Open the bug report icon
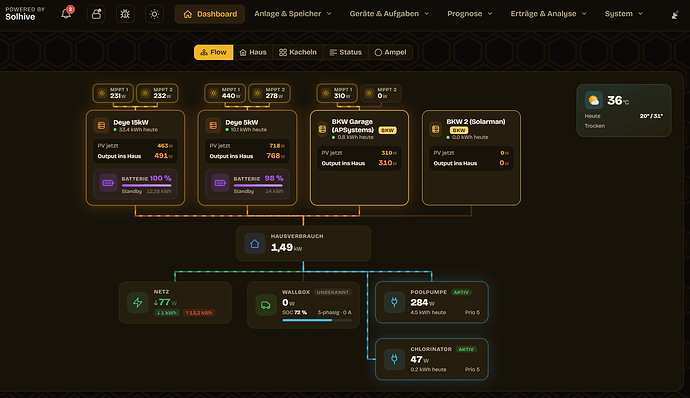Image resolution: width=690 pixels, height=398 pixels. [125, 14]
